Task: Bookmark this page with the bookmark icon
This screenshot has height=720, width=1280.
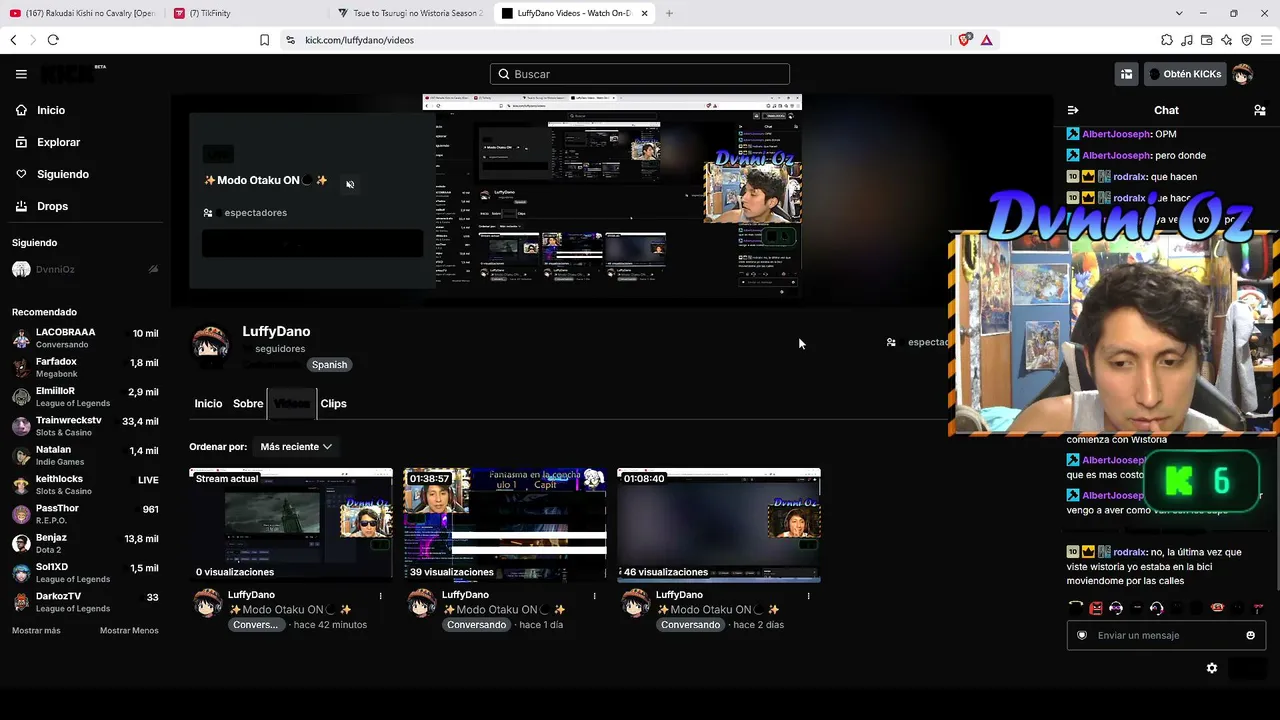Action: tap(264, 40)
